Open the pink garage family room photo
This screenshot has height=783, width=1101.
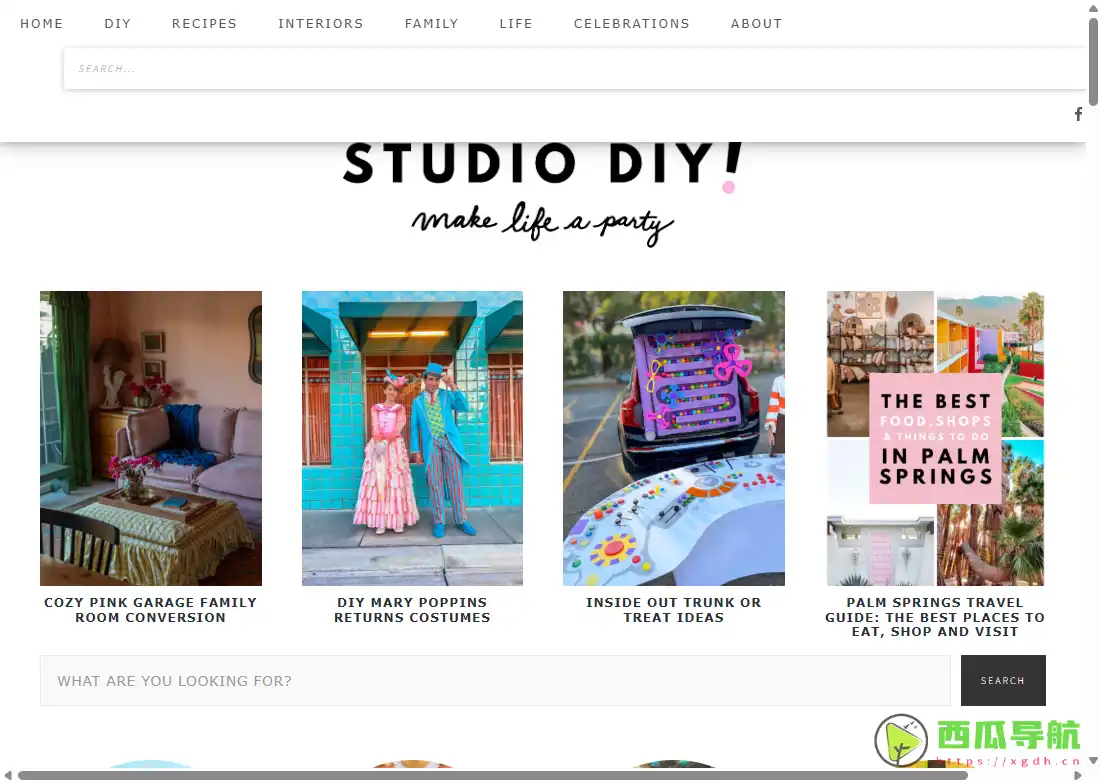point(151,438)
